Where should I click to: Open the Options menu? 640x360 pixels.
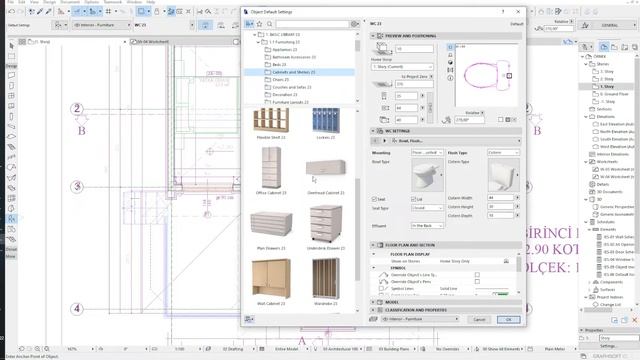point(92,2)
